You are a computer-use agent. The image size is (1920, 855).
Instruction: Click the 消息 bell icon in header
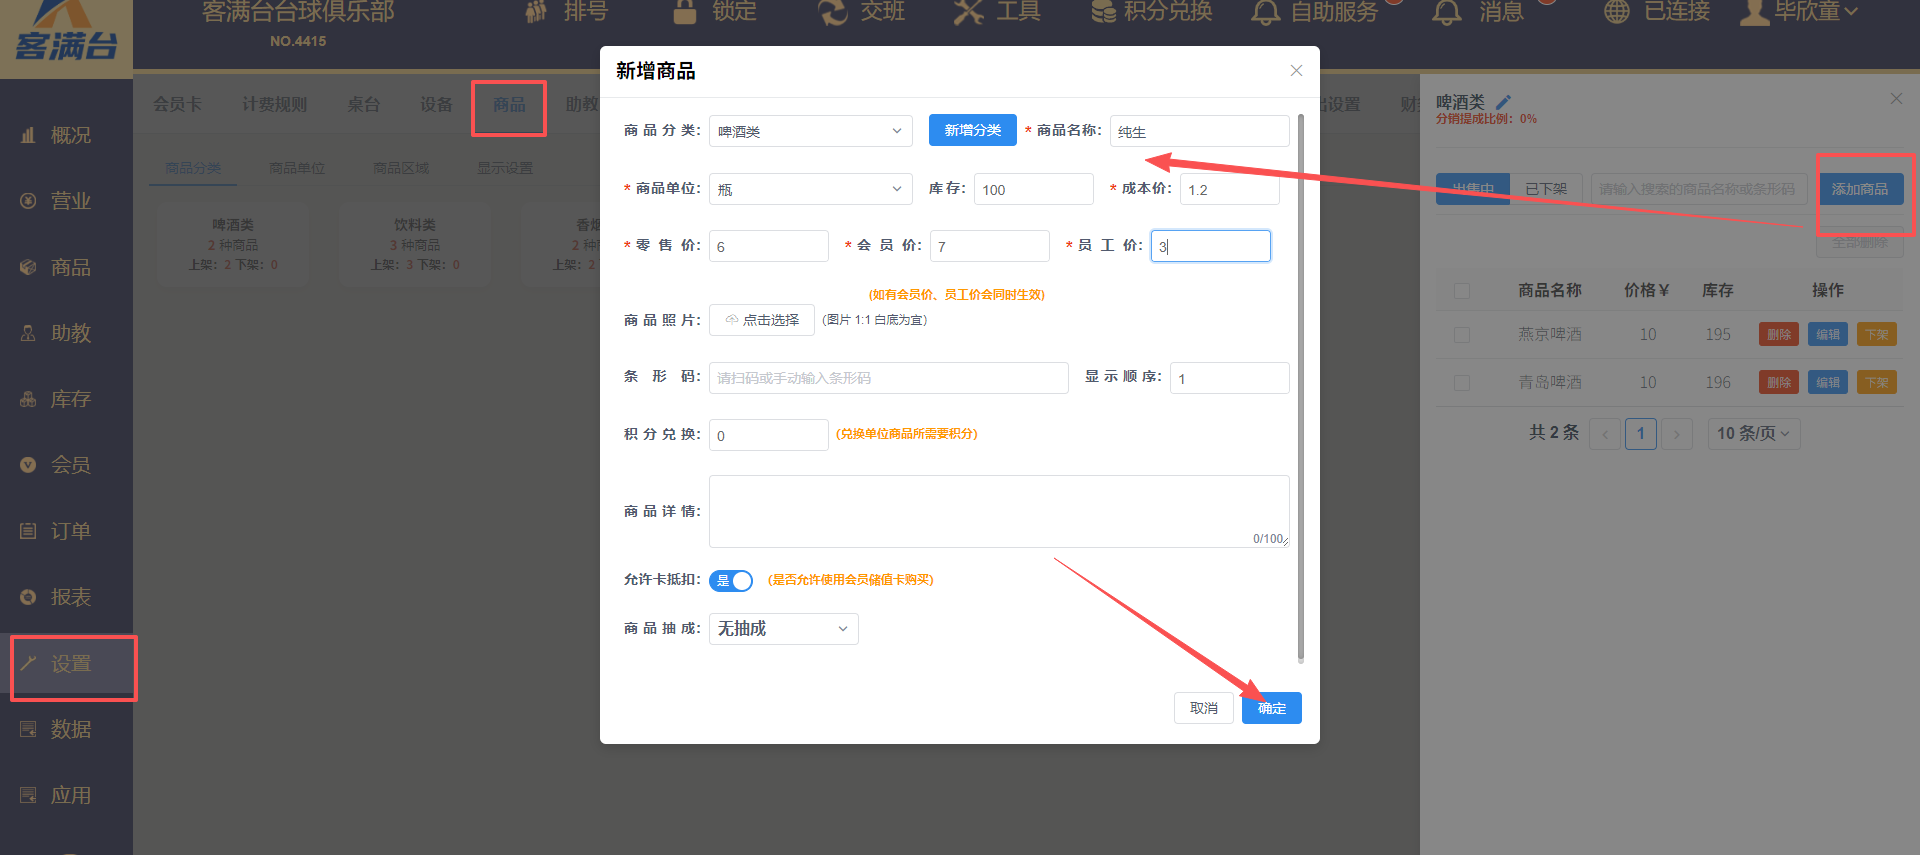pyautogui.click(x=1446, y=12)
